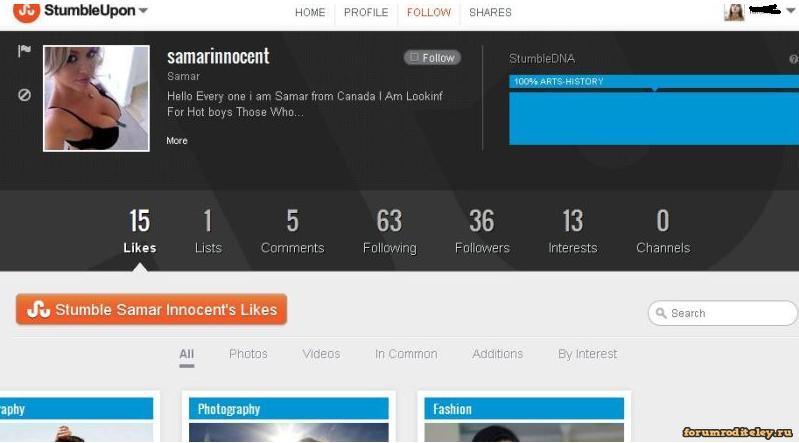Click the StumbleUpon logo icon
Image resolution: width=799 pixels, height=443 pixels.
[x=26, y=11]
